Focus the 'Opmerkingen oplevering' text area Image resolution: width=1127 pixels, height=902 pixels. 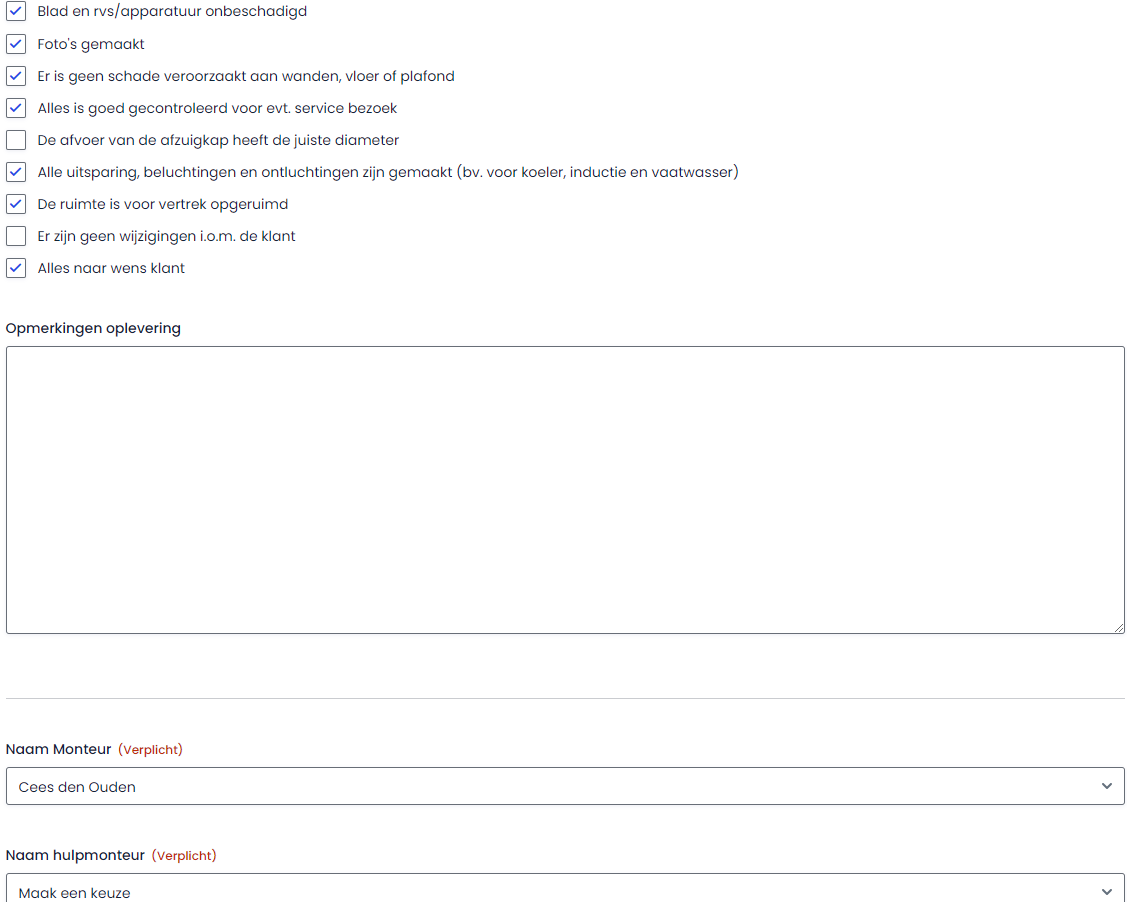point(565,490)
